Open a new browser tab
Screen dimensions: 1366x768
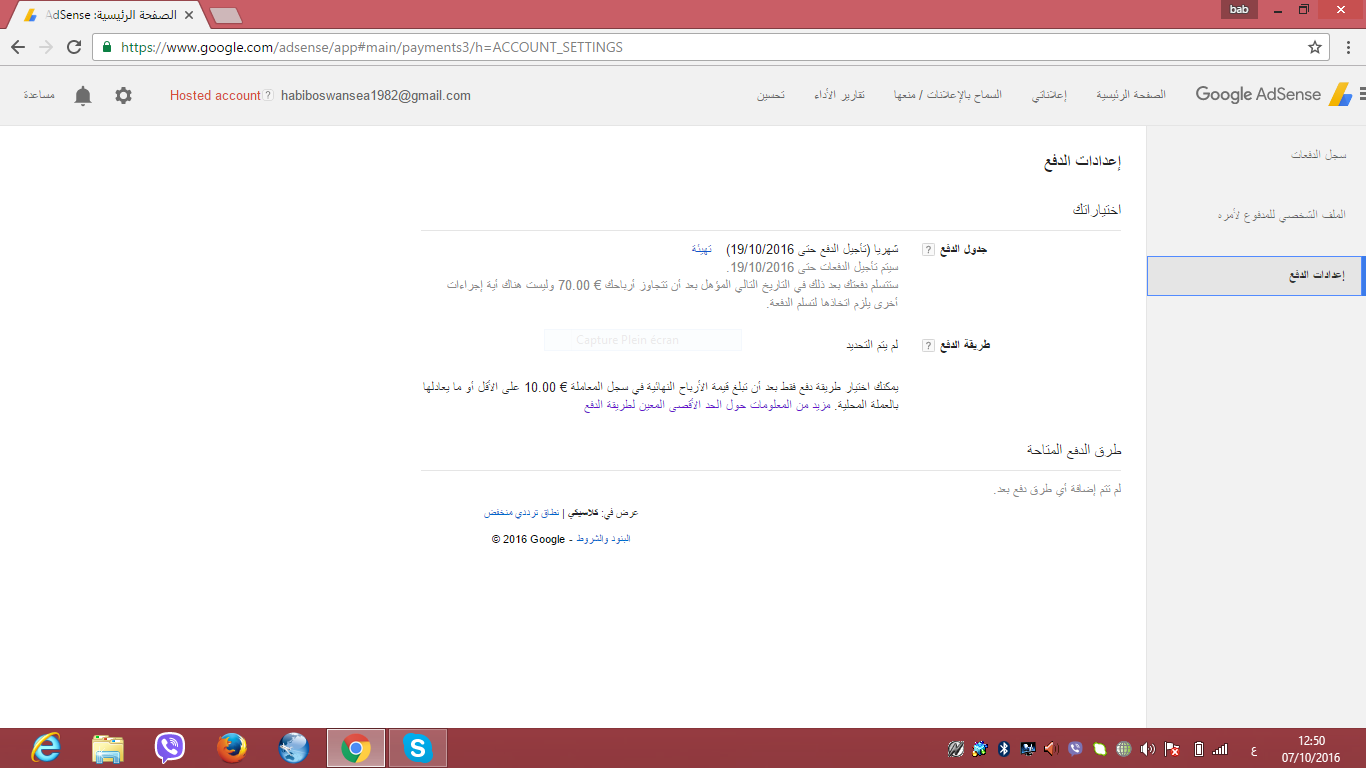(x=226, y=15)
